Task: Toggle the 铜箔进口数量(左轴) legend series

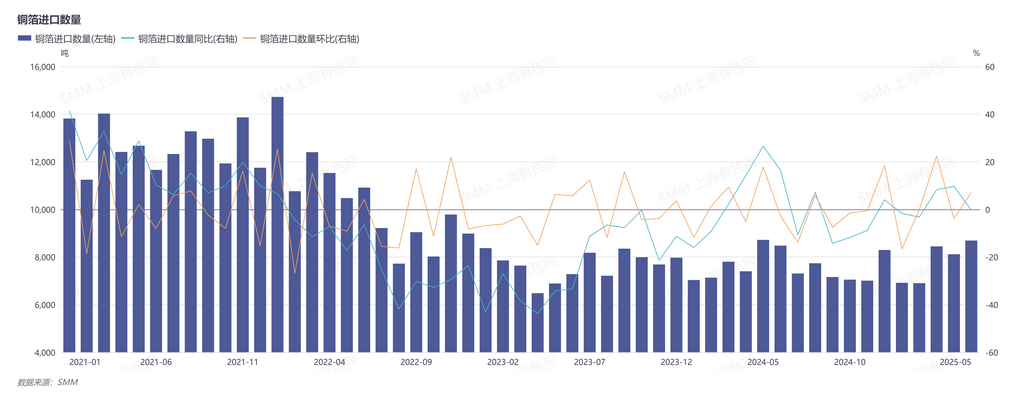Action: pos(67,39)
